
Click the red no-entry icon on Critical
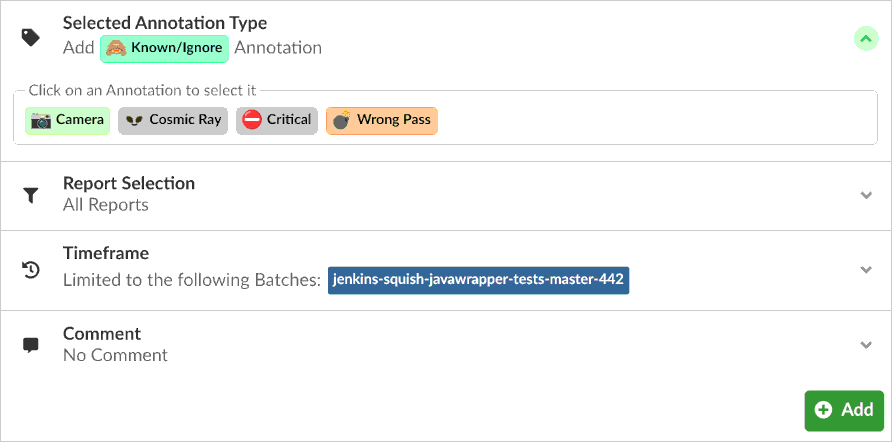(x=252, y=120)
